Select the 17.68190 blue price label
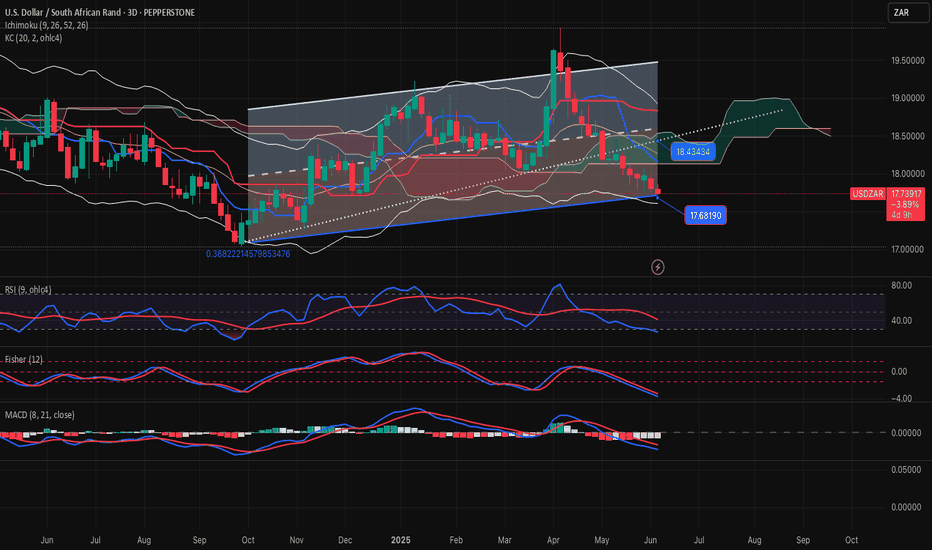Viewport: 932px width, 550px height. (x=706, y=215)
